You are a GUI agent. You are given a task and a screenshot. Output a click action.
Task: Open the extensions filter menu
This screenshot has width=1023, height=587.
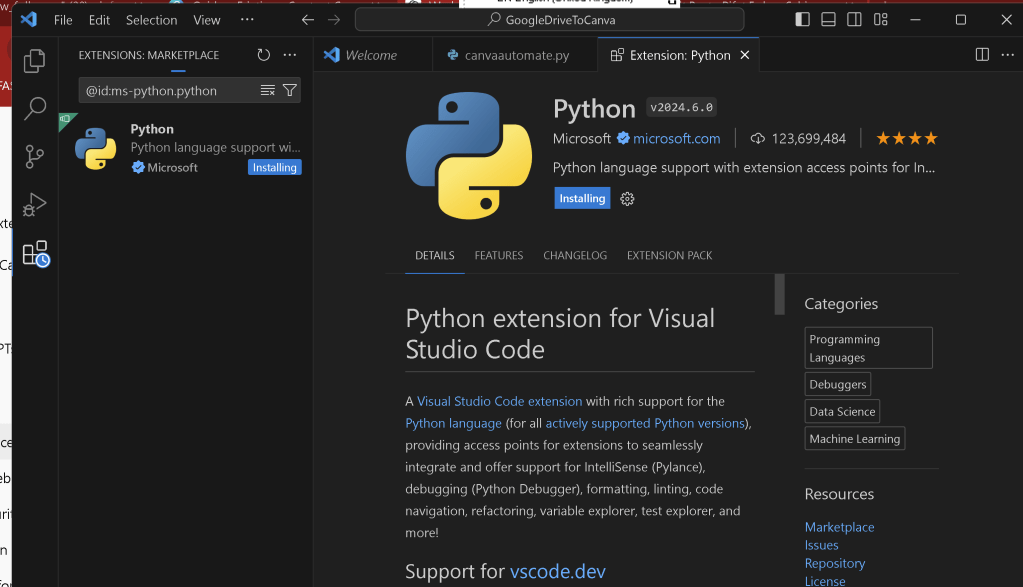(290, 91)
